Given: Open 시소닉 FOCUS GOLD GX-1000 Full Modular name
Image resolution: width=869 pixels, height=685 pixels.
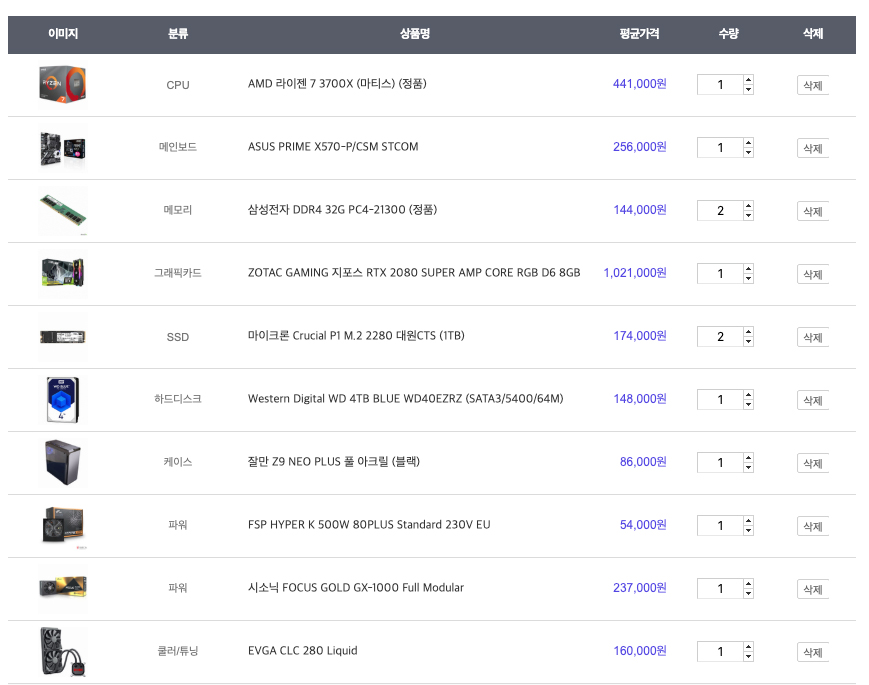Looking at the screenshot, I should click(x=356, y=587).
